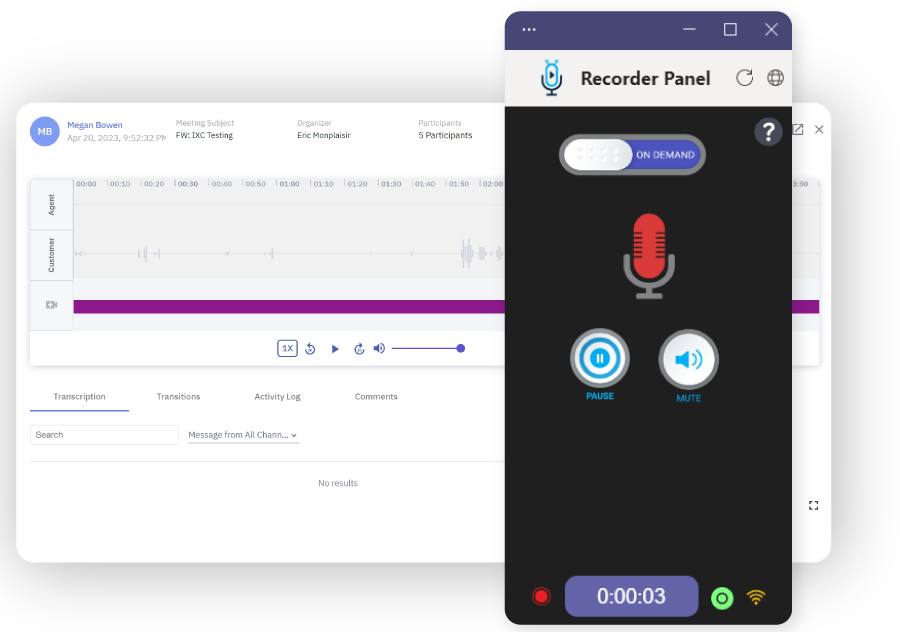Click the No results message
Image resolution: width=900 pixels, height=632 pixels.
coord(338,483)
